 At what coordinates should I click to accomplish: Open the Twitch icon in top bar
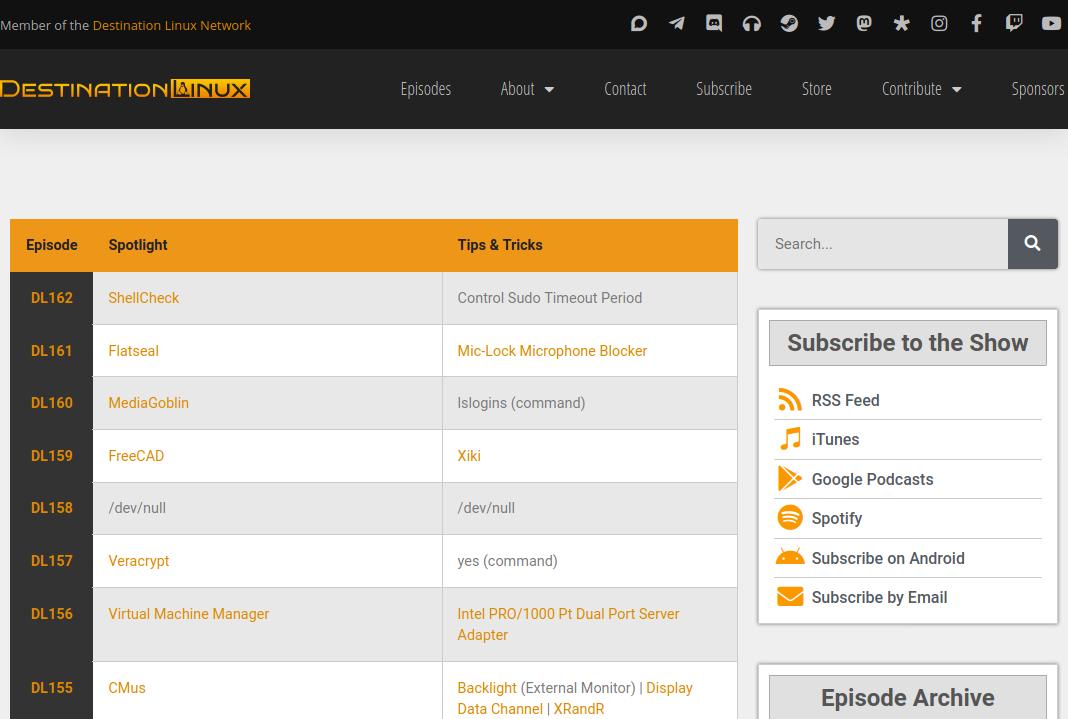point(1014,24)
